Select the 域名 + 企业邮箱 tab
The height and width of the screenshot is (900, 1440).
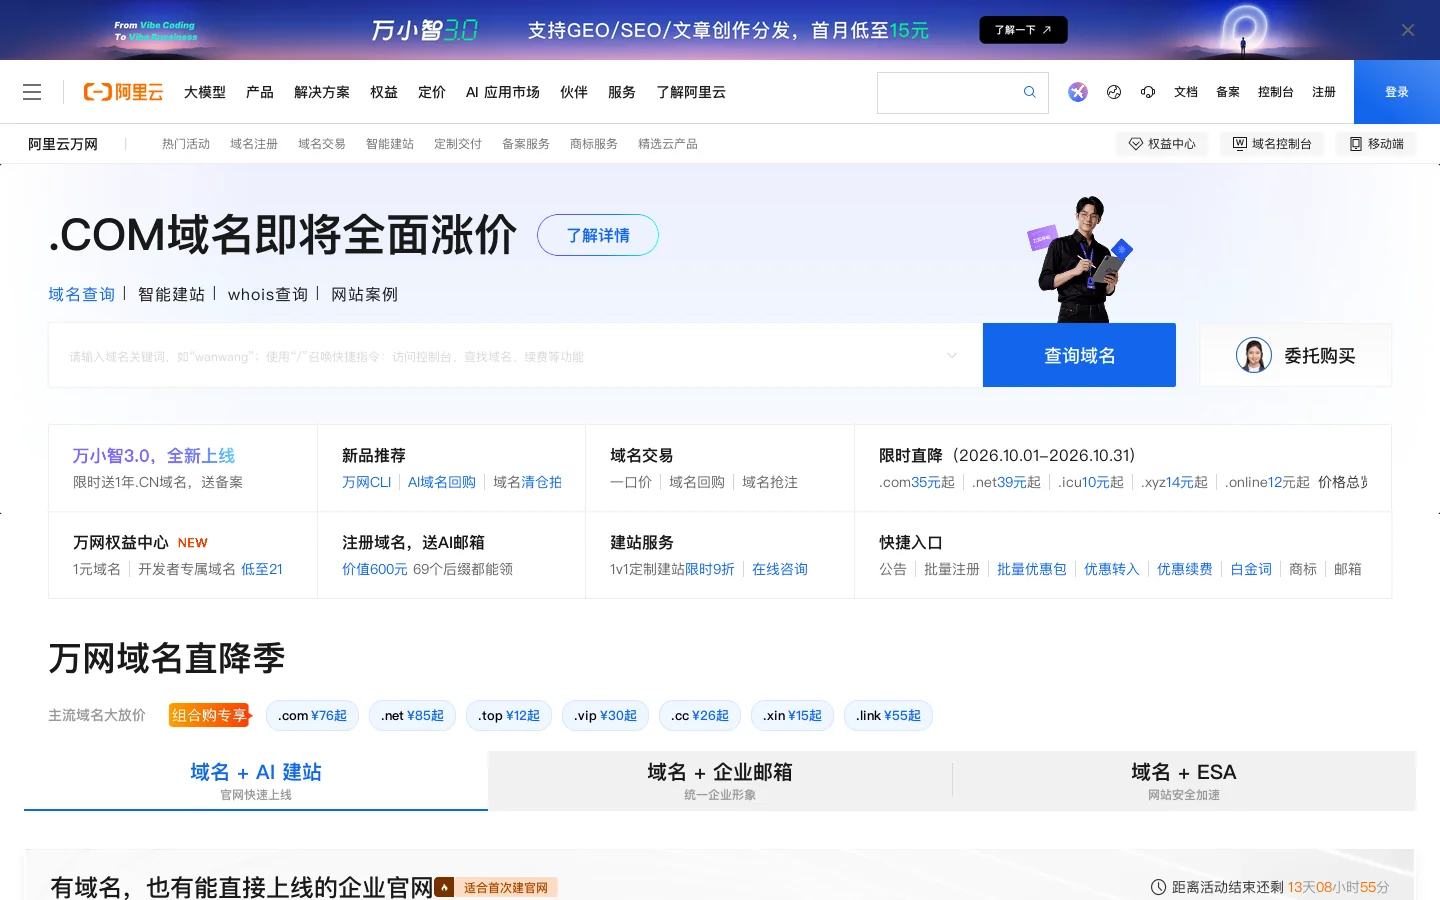(720, 781)
